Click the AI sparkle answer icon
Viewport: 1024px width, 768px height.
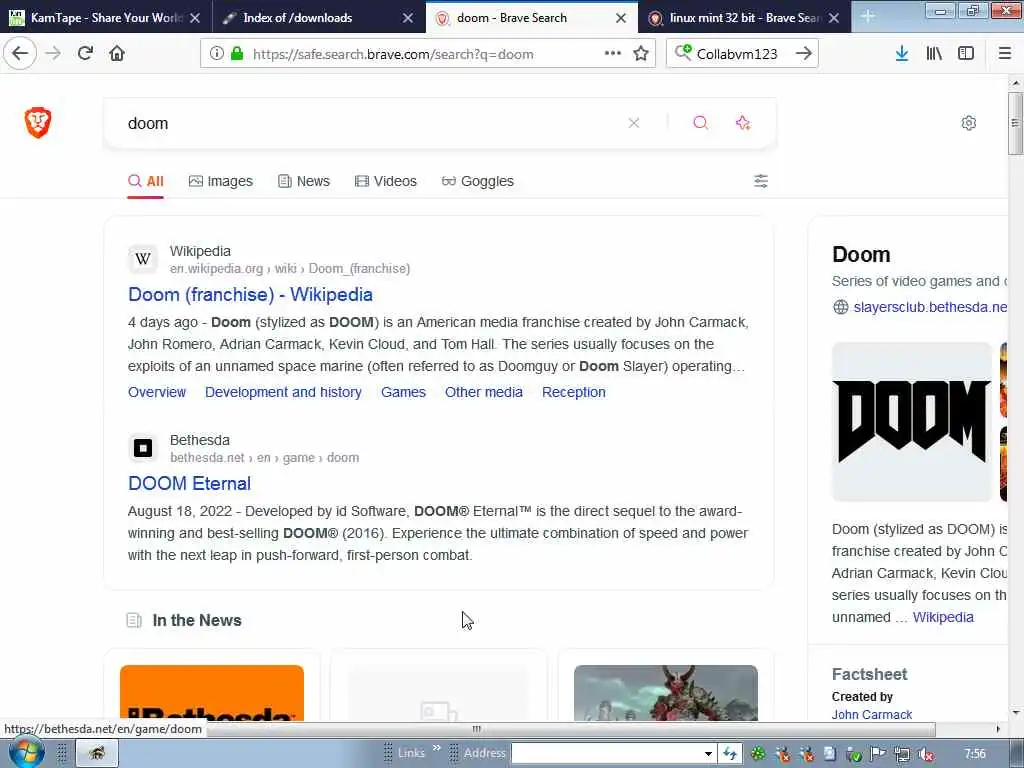[743, 123]
